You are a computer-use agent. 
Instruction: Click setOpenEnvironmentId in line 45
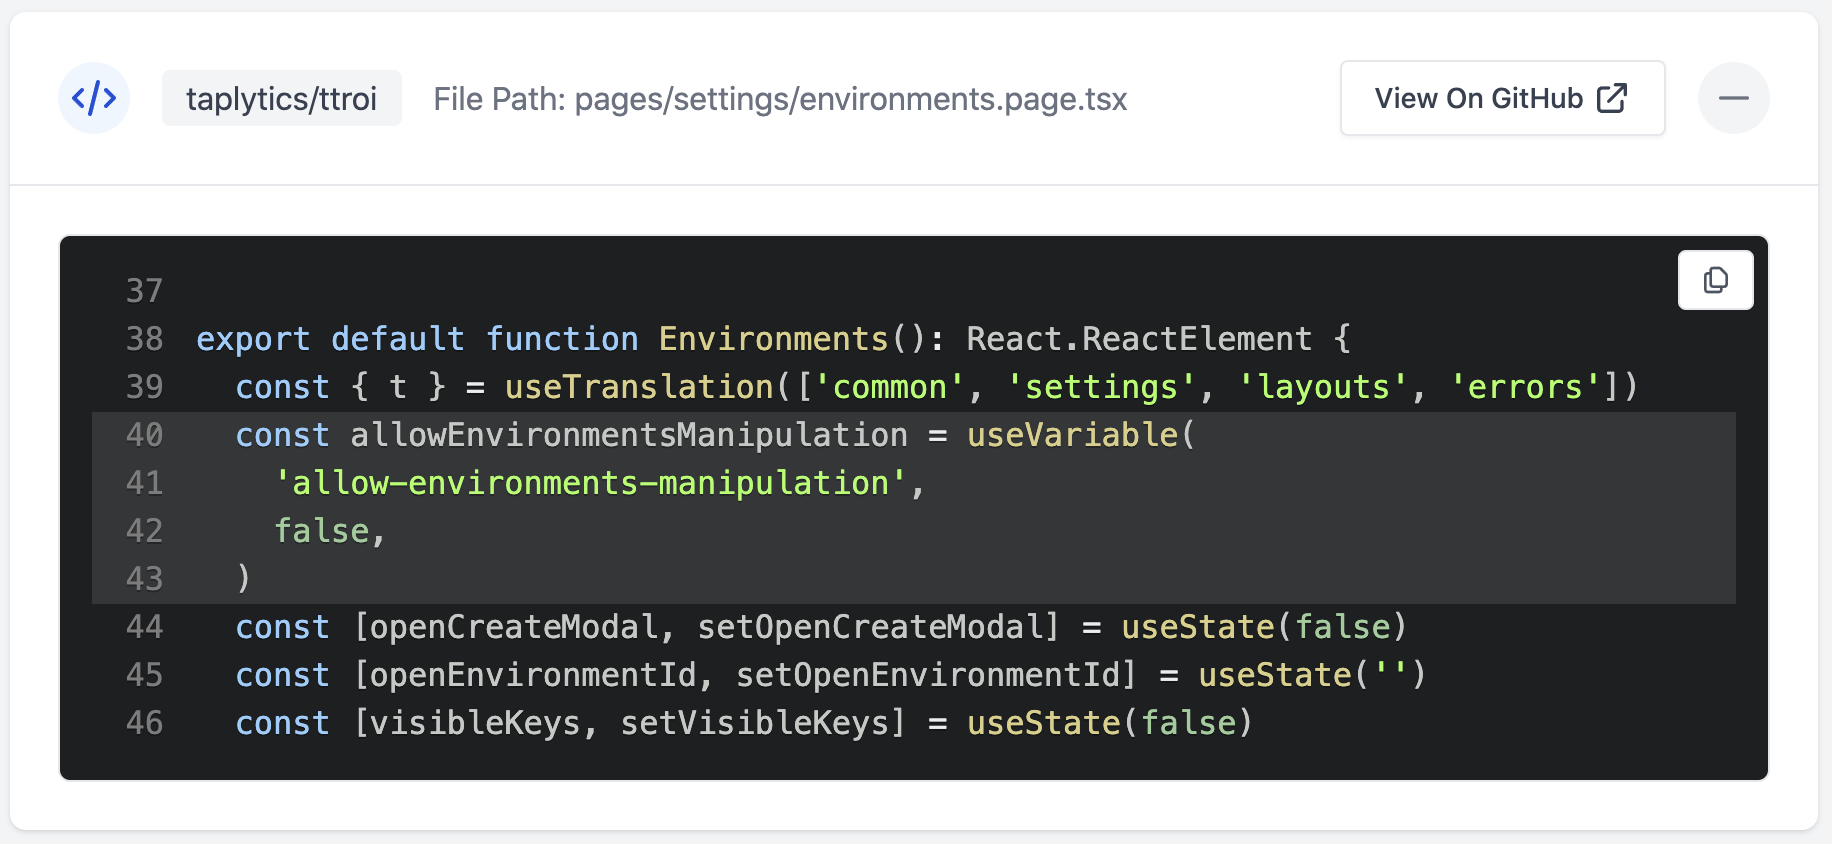coord(928,675)
